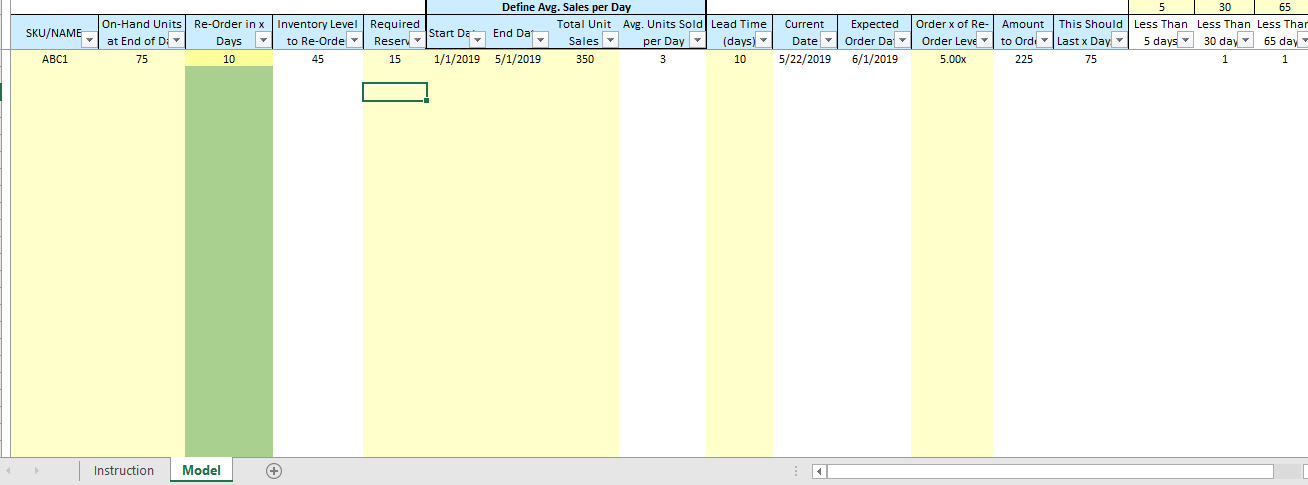Open the SKU/NAME filter dropdown

[x=90, y=40]
